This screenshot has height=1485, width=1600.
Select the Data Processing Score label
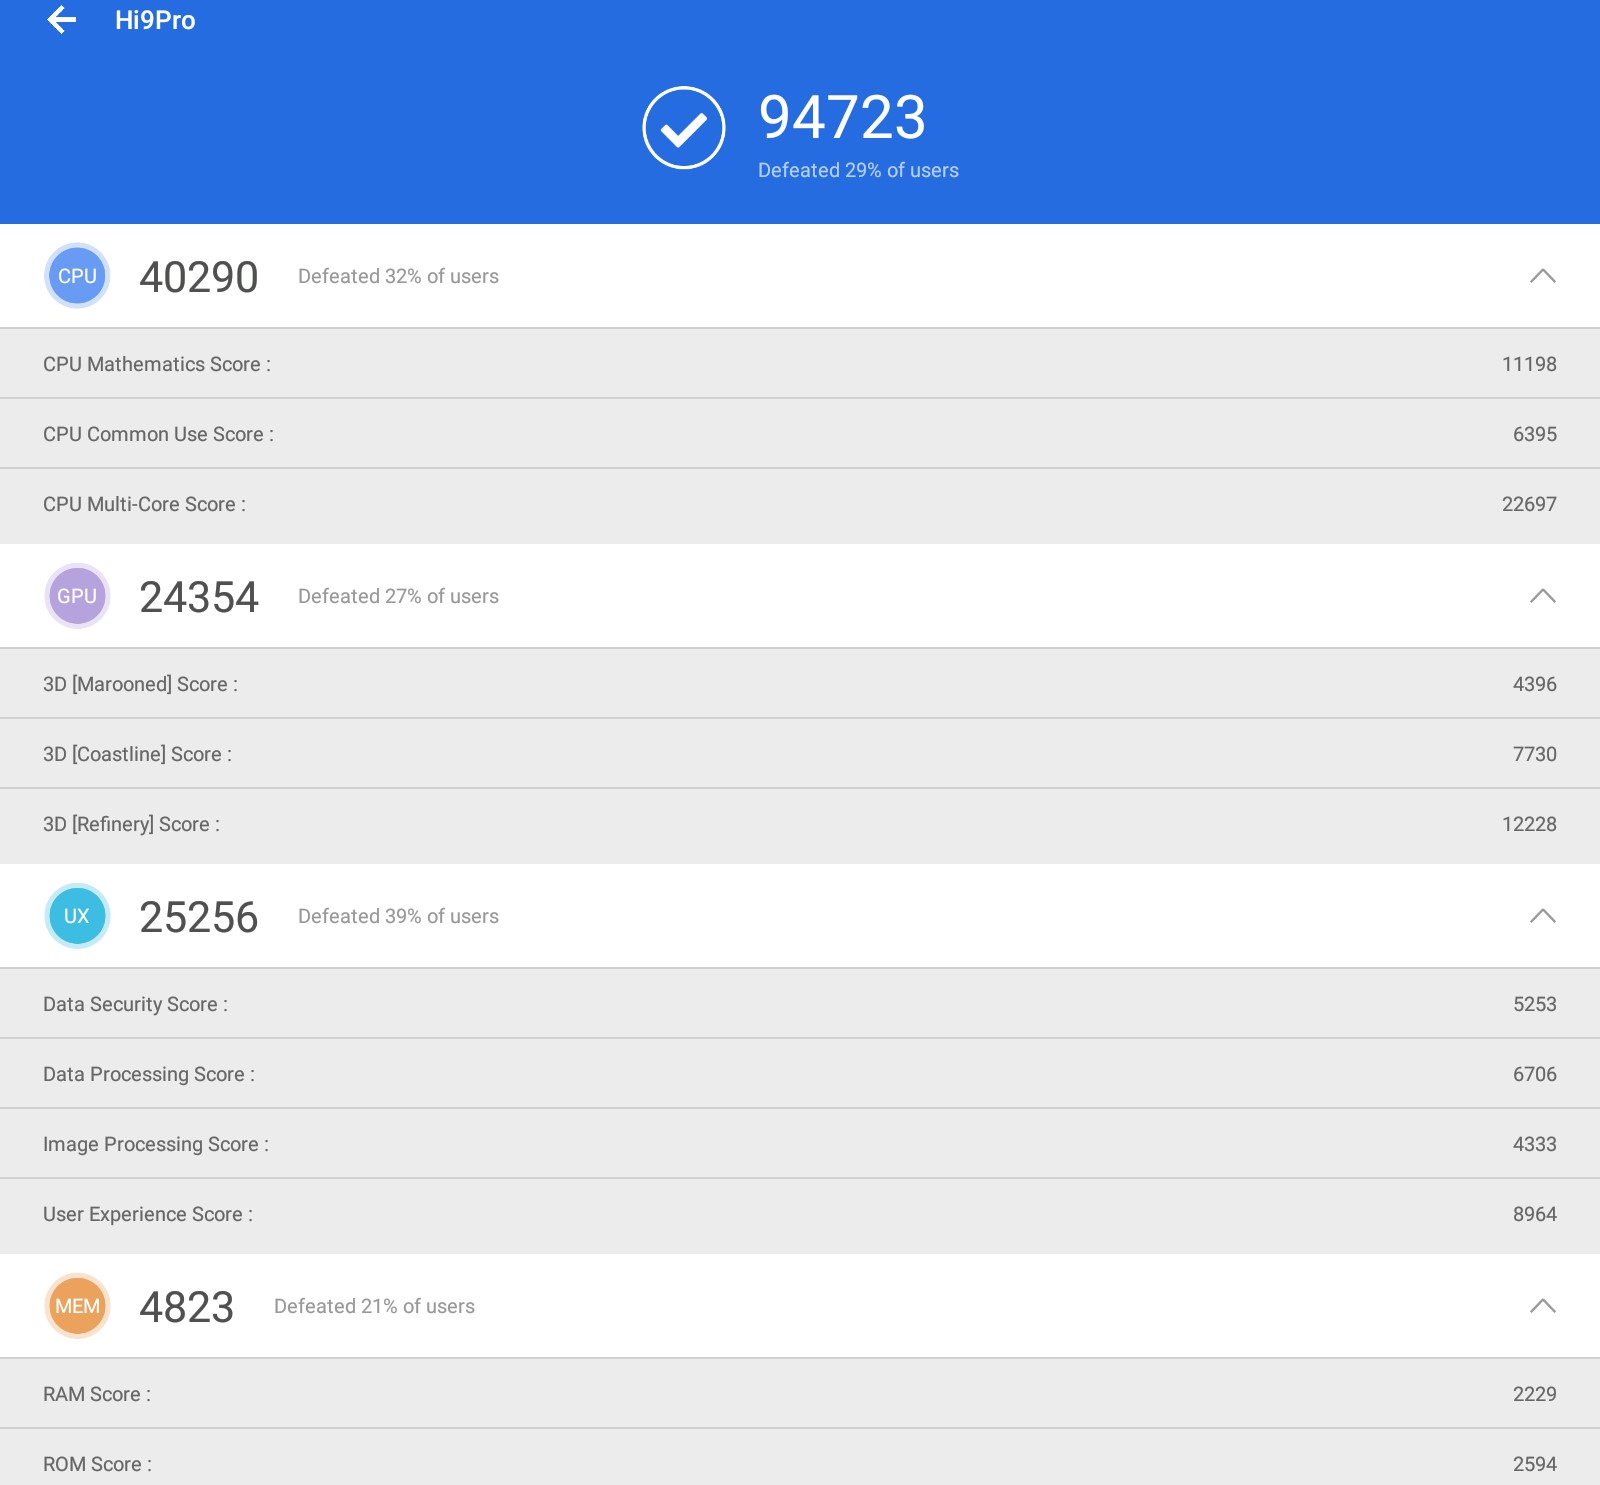tap(149, 1074)
